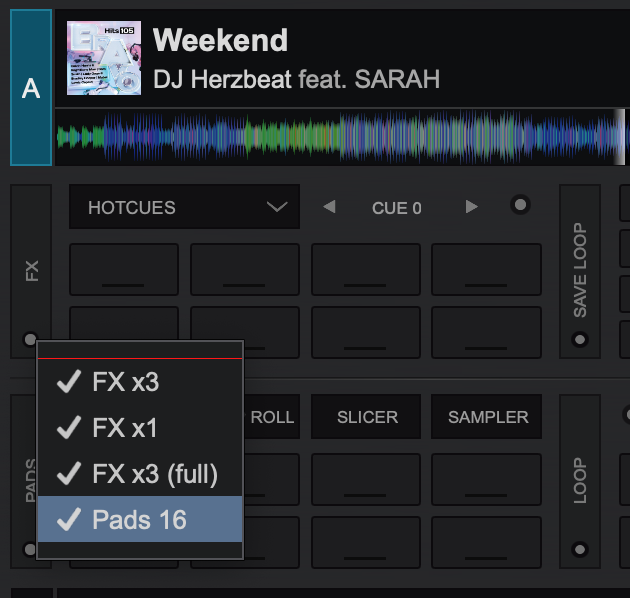Viewport: 630px width, 598px height.
Task: Click the waveform overview of the track
Action: [x=340, y=138]
